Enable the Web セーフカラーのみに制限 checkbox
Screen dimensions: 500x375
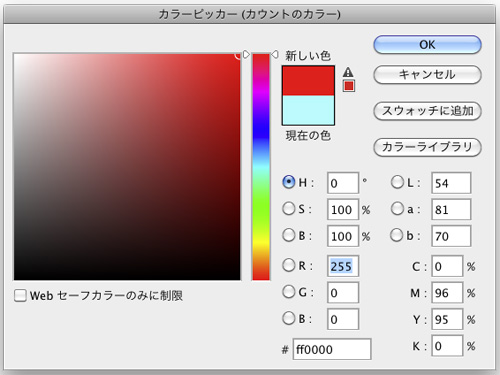point(20,295)
